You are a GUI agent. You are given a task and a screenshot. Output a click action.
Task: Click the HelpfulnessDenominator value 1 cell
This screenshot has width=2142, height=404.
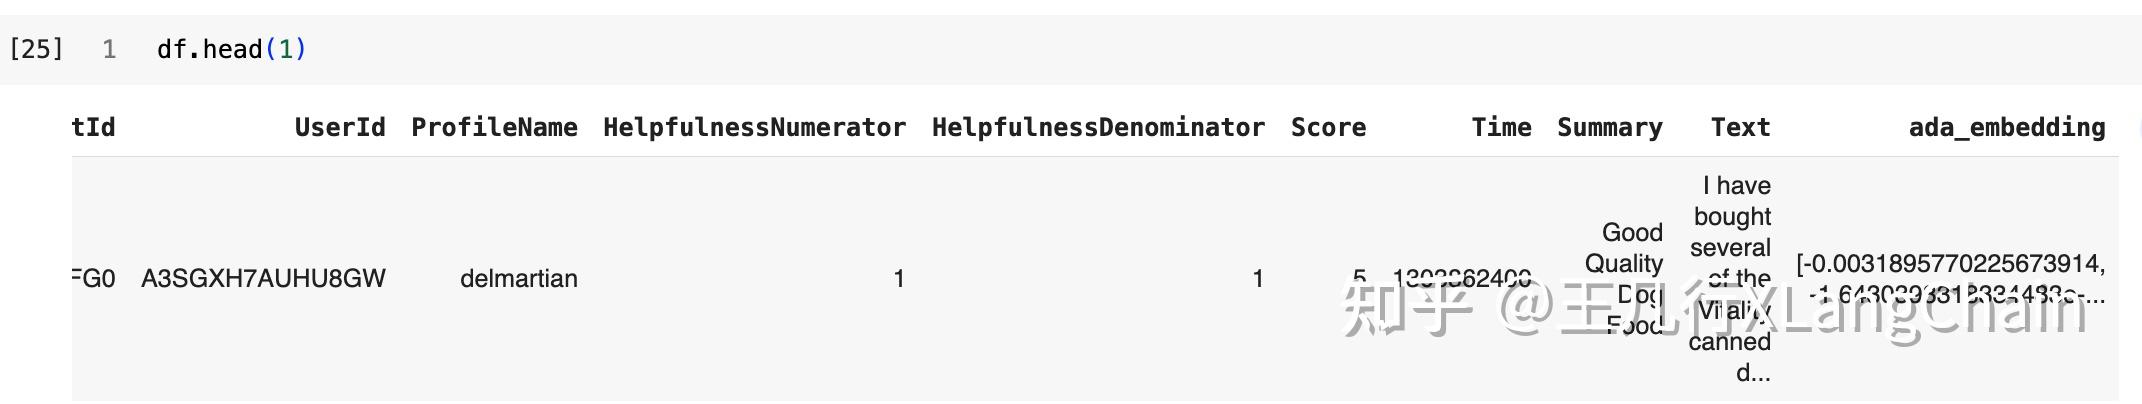[1258, 278]
